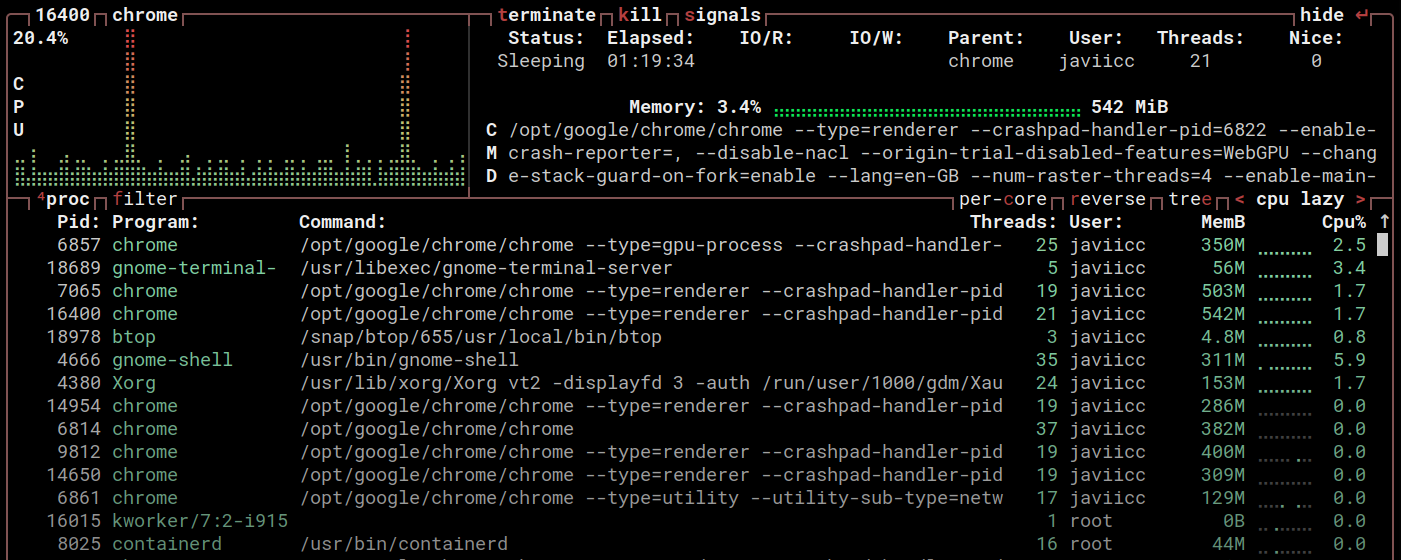This screenshot has height=560, width=1401.
Task: Click the Pid: column header
Action: (79, 222)
